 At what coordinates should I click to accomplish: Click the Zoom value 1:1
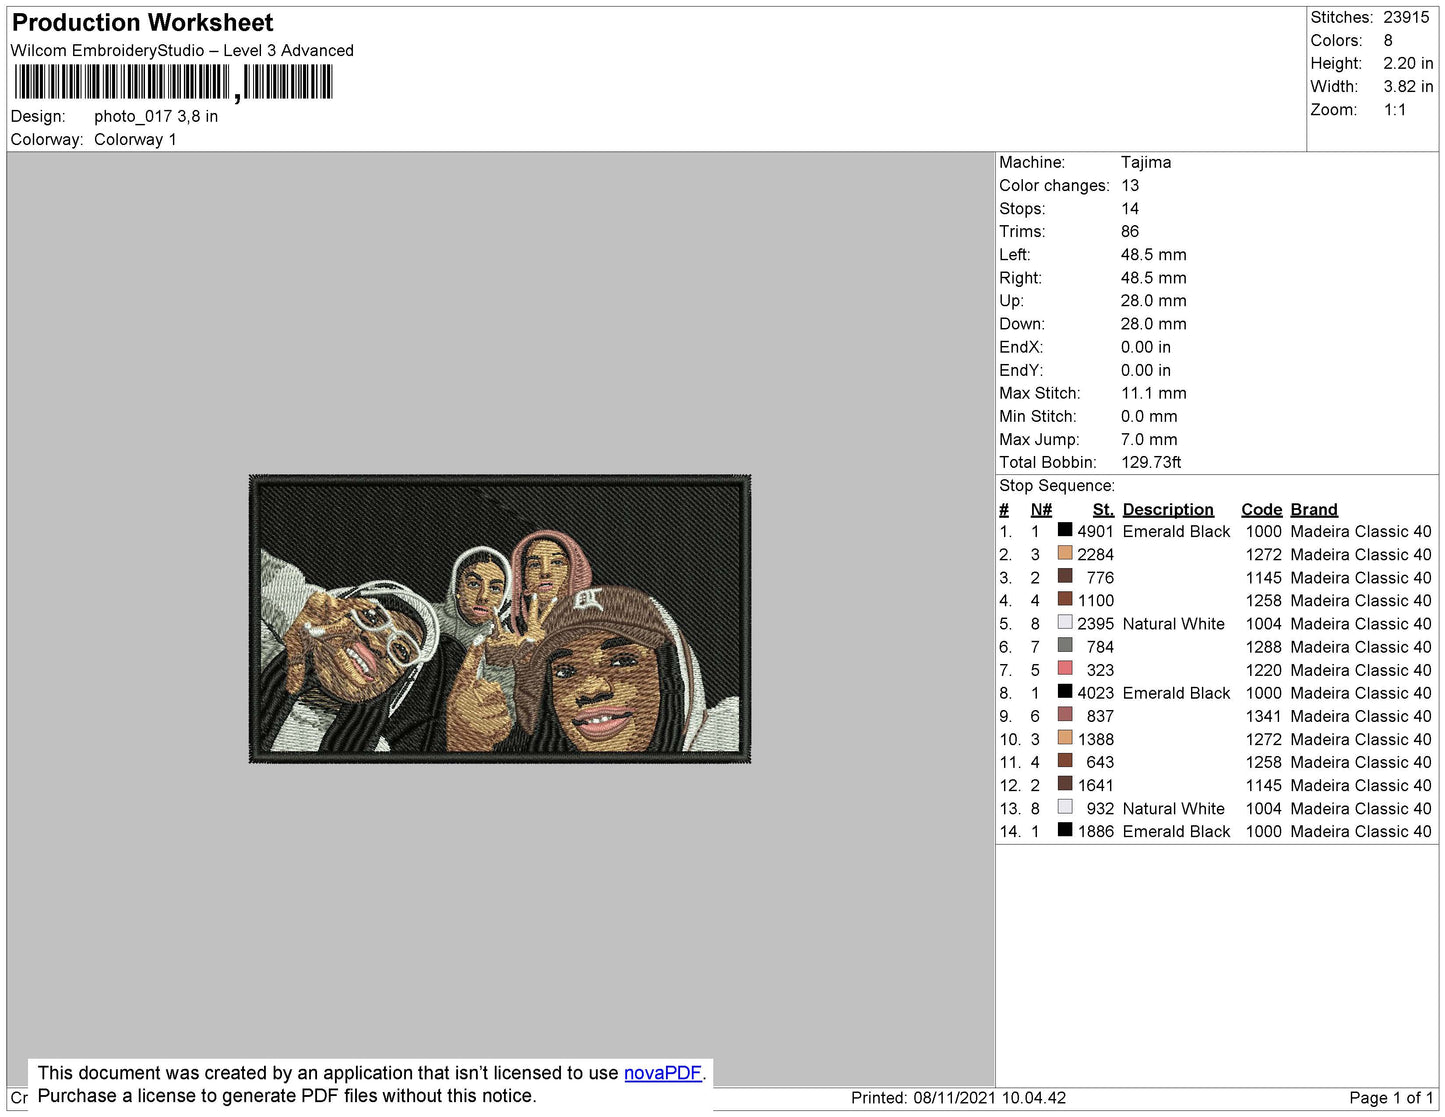click(x=1395, y=110)
